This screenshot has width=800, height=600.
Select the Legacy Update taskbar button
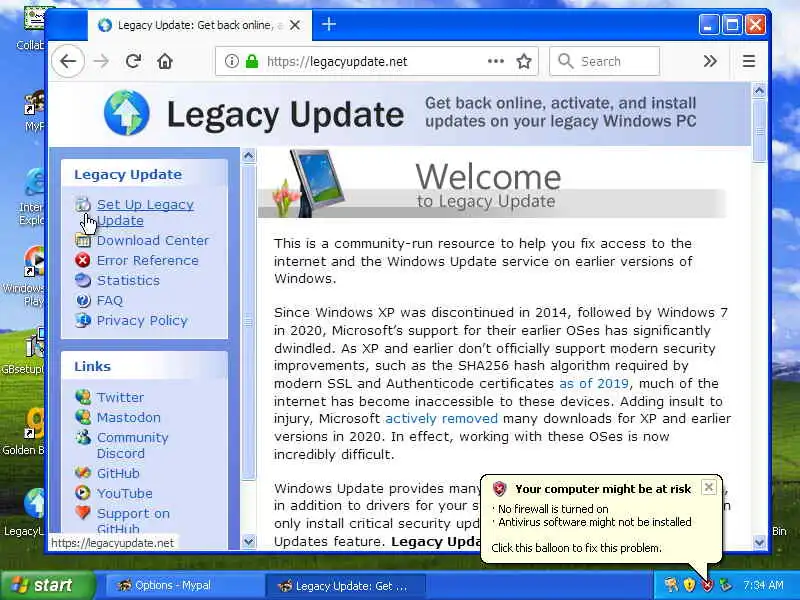pyautogui.click(x=345, y=585)
